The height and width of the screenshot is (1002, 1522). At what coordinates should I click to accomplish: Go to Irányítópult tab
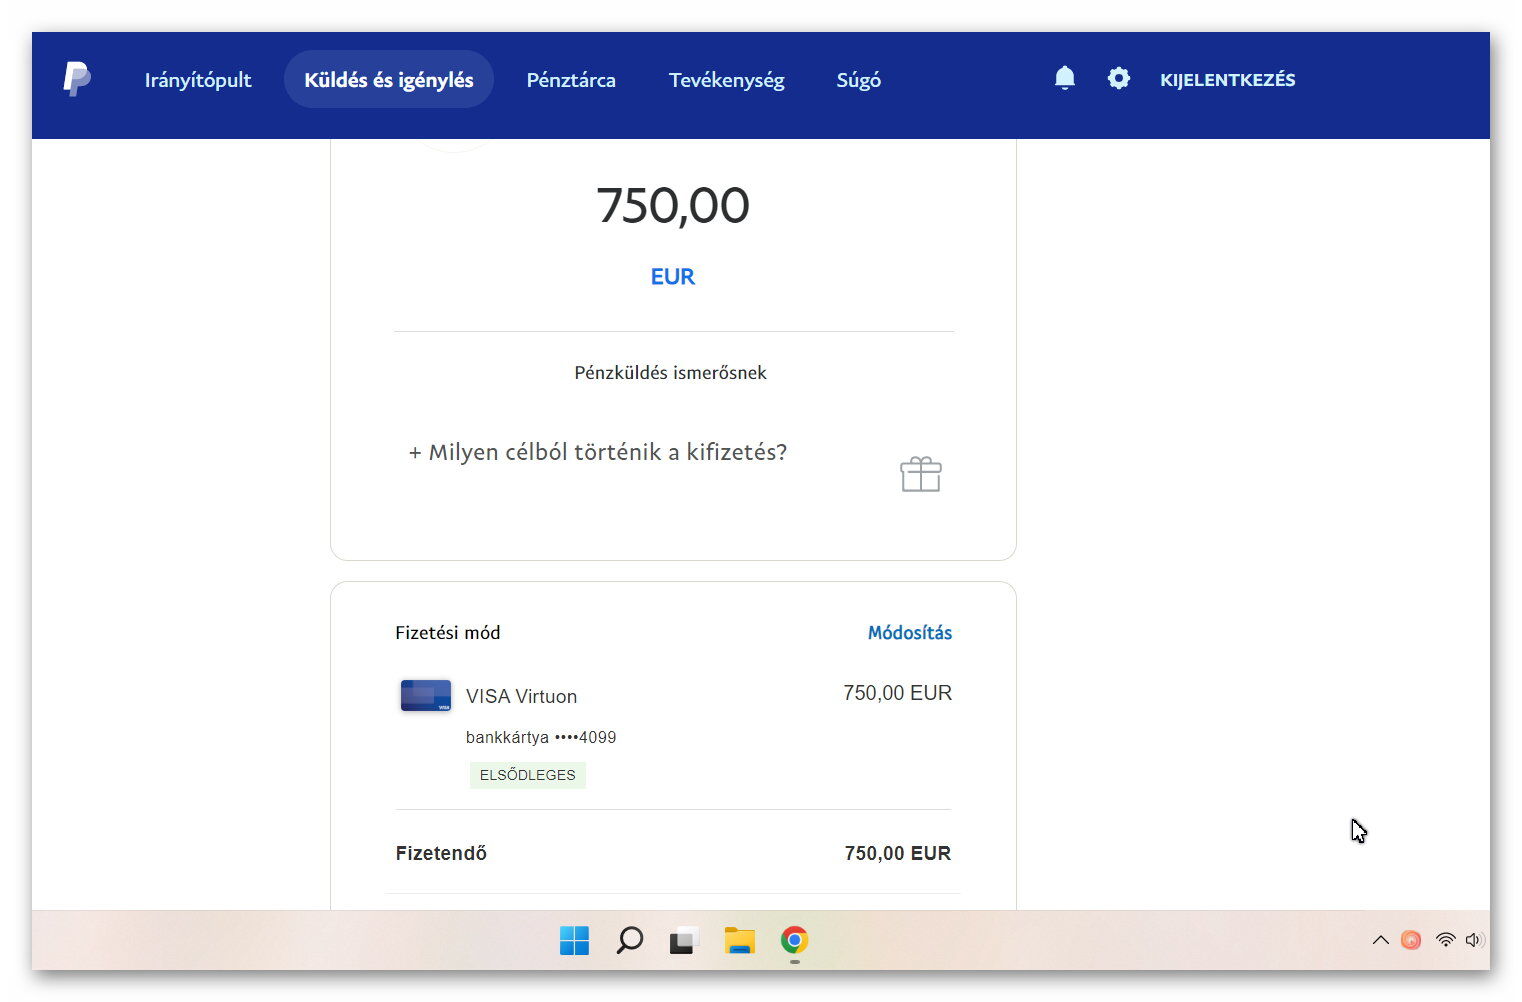(x=198, y=80)
